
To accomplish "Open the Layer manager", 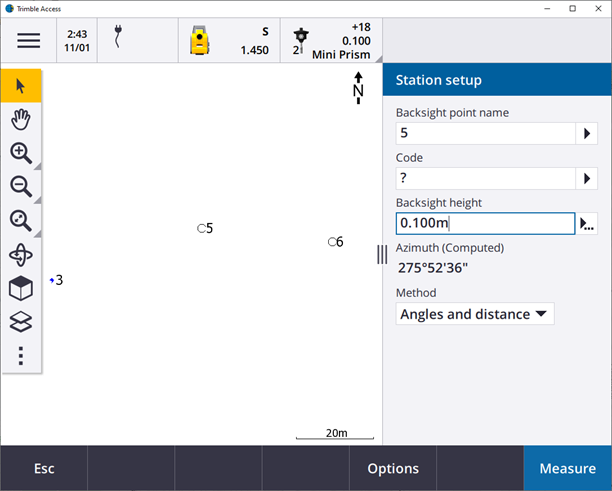I will pos(21,322).
